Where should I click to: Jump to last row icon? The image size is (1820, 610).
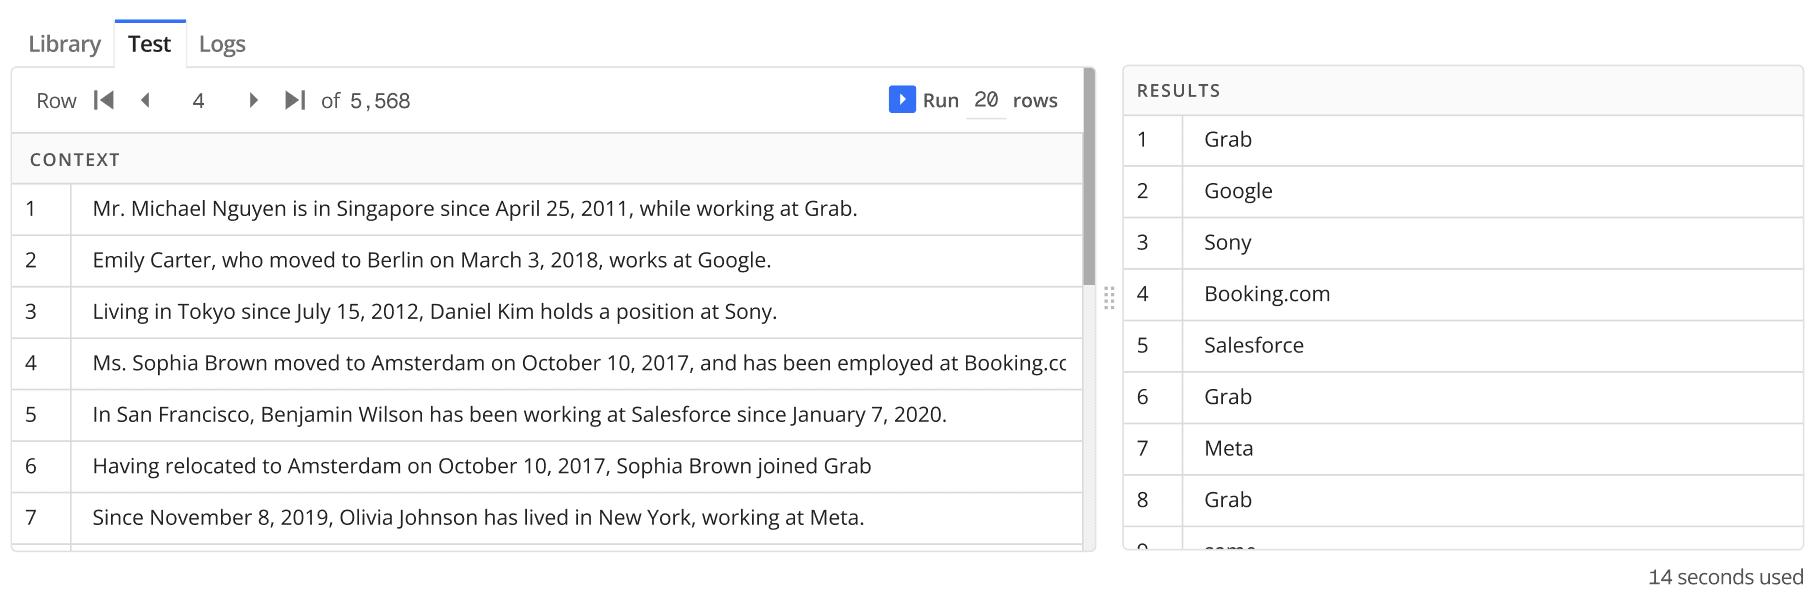pyautogui.click(x=295, y=100)
